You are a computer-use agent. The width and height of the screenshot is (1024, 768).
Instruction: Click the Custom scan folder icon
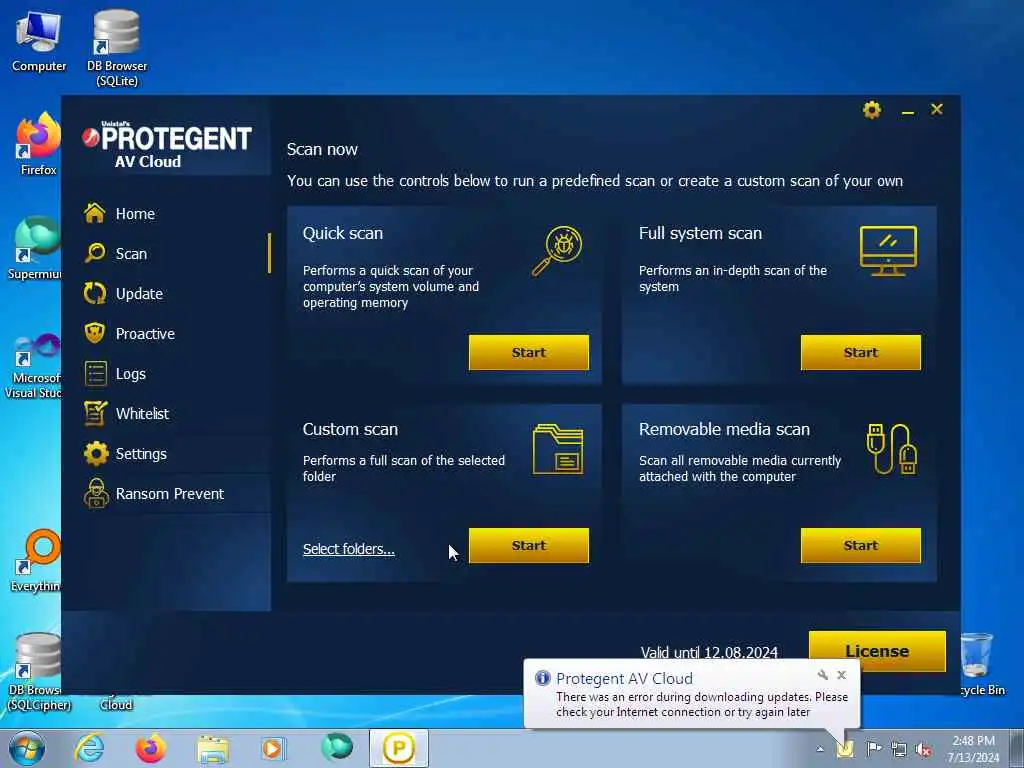point(558,449)
